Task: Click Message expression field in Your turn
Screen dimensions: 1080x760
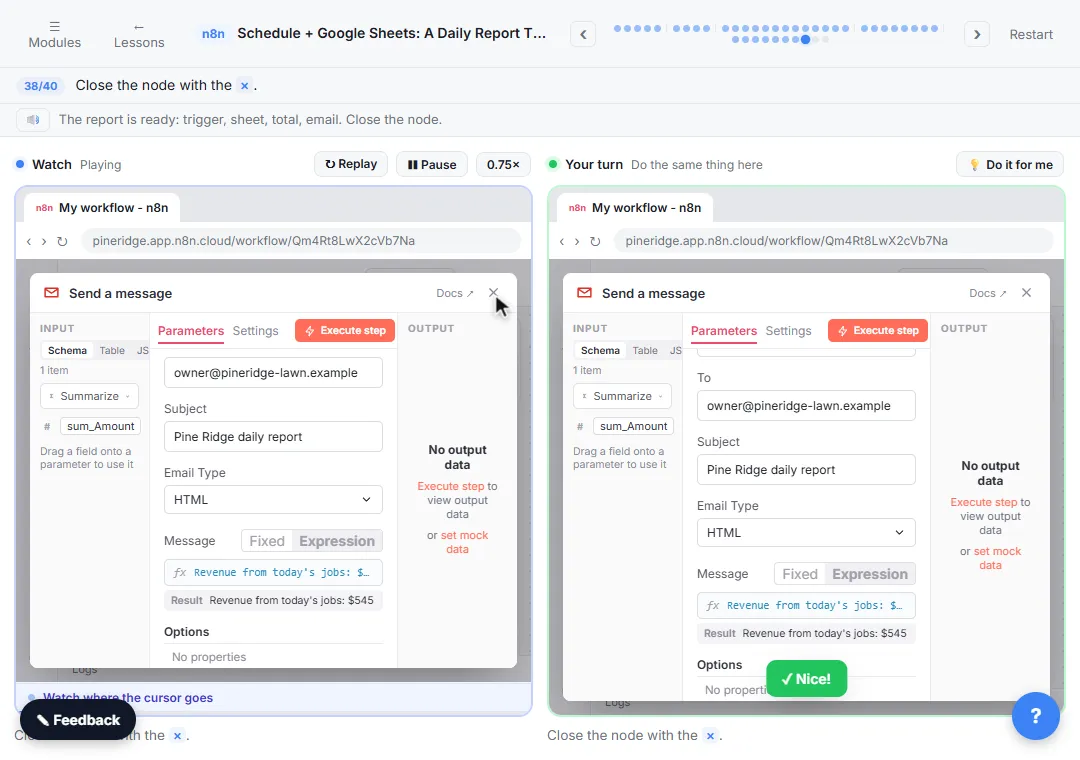Action: coord(806,605)
